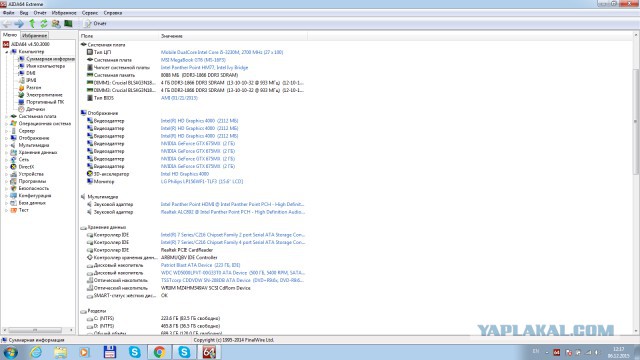Open the Mobile QuadCore Intel Core CPU link
Screen dimensions: 640x360
222,52
